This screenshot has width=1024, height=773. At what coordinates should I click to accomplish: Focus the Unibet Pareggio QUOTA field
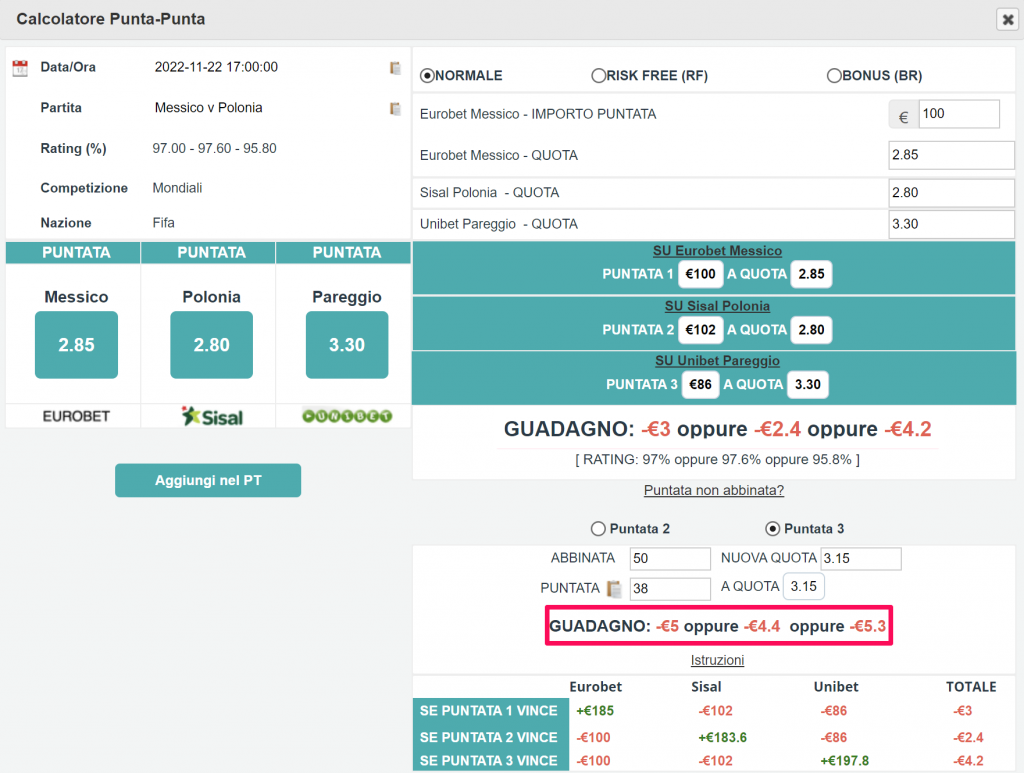[952, 224]
